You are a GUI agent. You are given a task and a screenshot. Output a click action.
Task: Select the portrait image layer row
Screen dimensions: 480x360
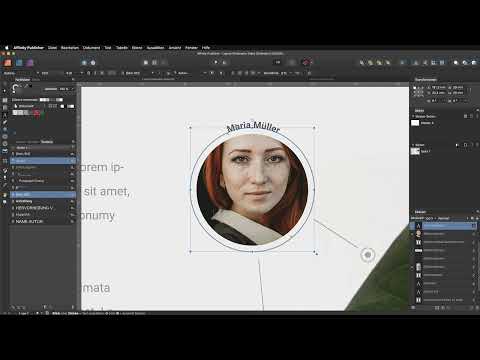pos(443,234)
